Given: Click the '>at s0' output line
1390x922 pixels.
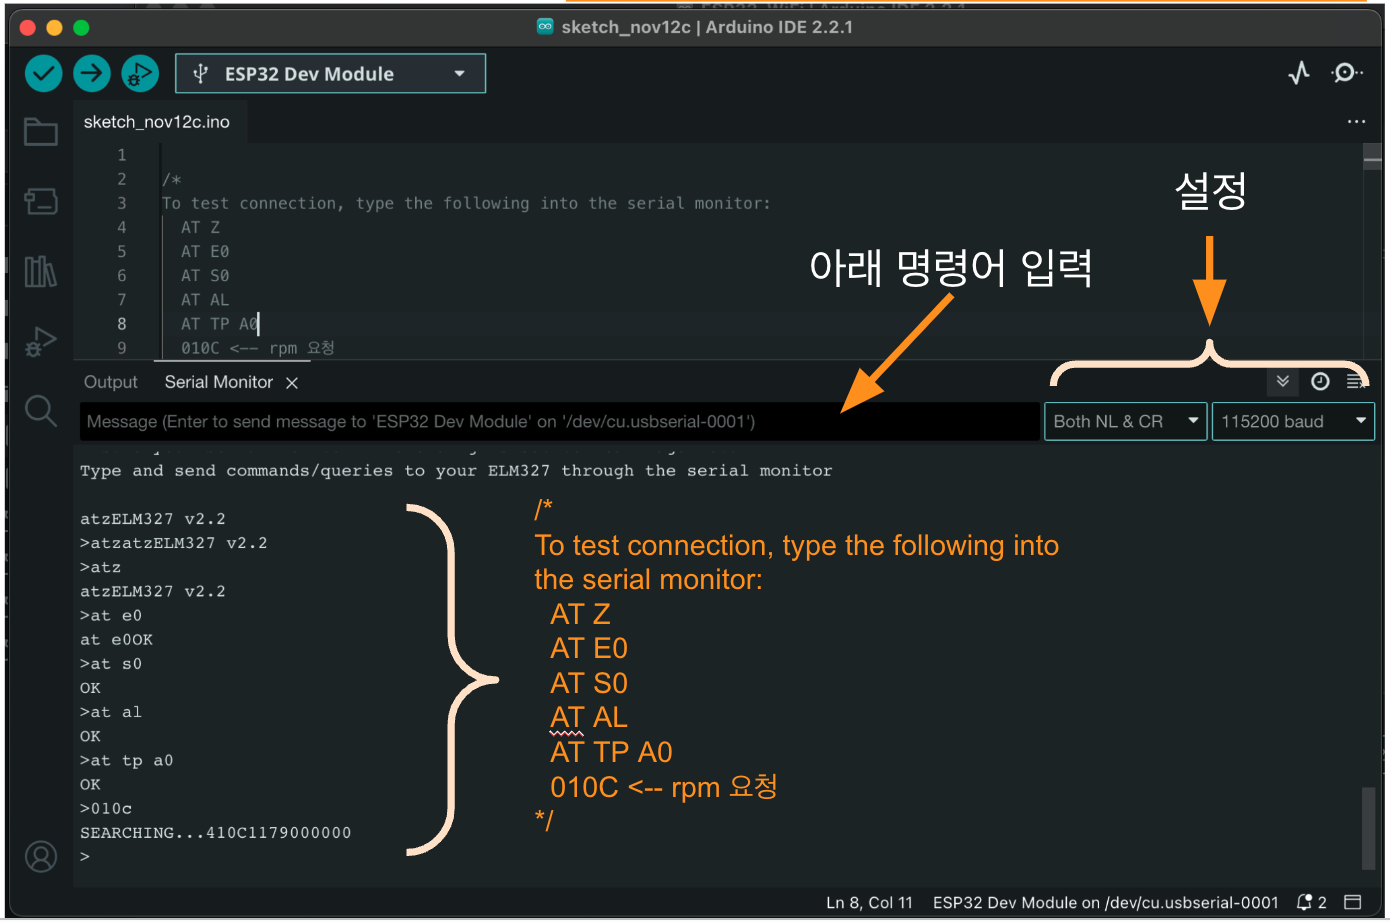Looking at the screenshot, I should coord(111,664).
